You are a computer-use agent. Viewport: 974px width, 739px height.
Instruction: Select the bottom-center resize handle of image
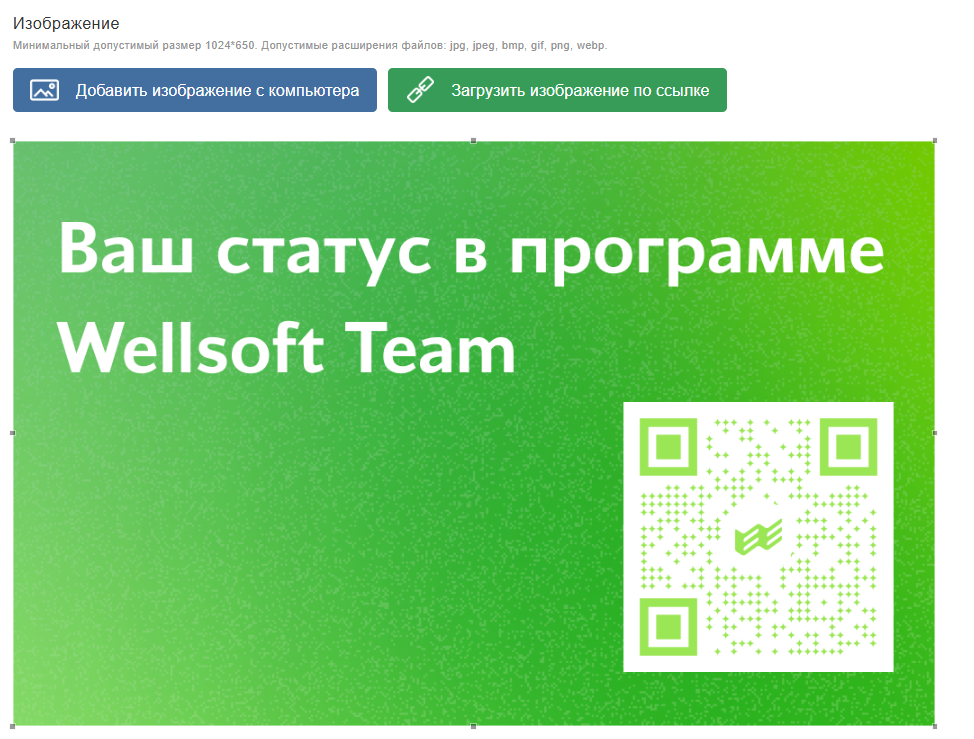click(474, 725)
